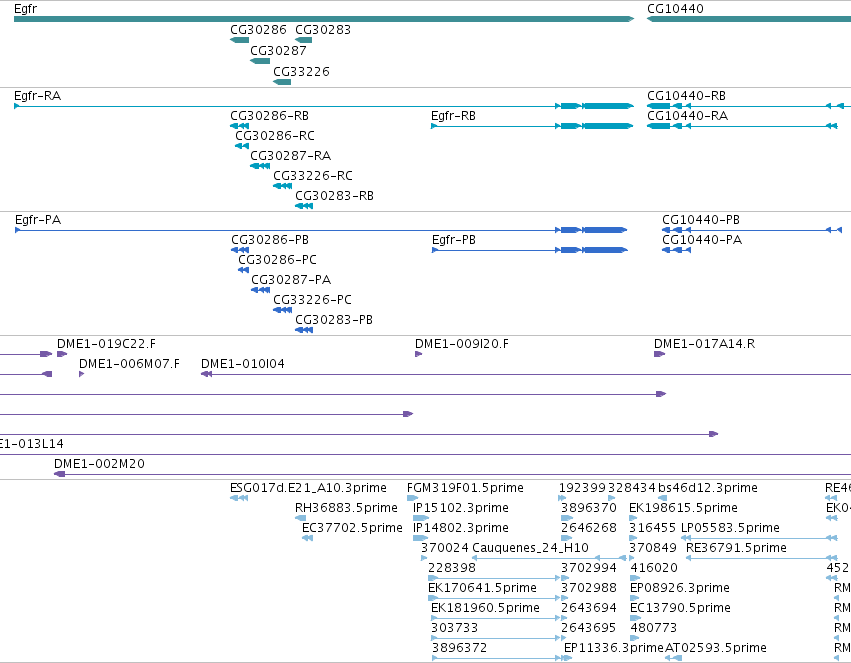Screen dimensions: 851x663
Task: Select the CG10440-PB protein label
Action: point(701,220)
